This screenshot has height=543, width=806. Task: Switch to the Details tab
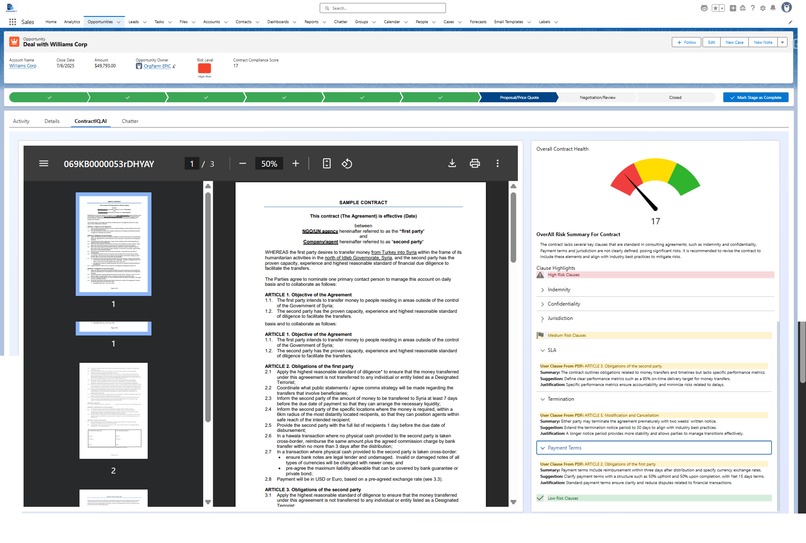(52, 121)
